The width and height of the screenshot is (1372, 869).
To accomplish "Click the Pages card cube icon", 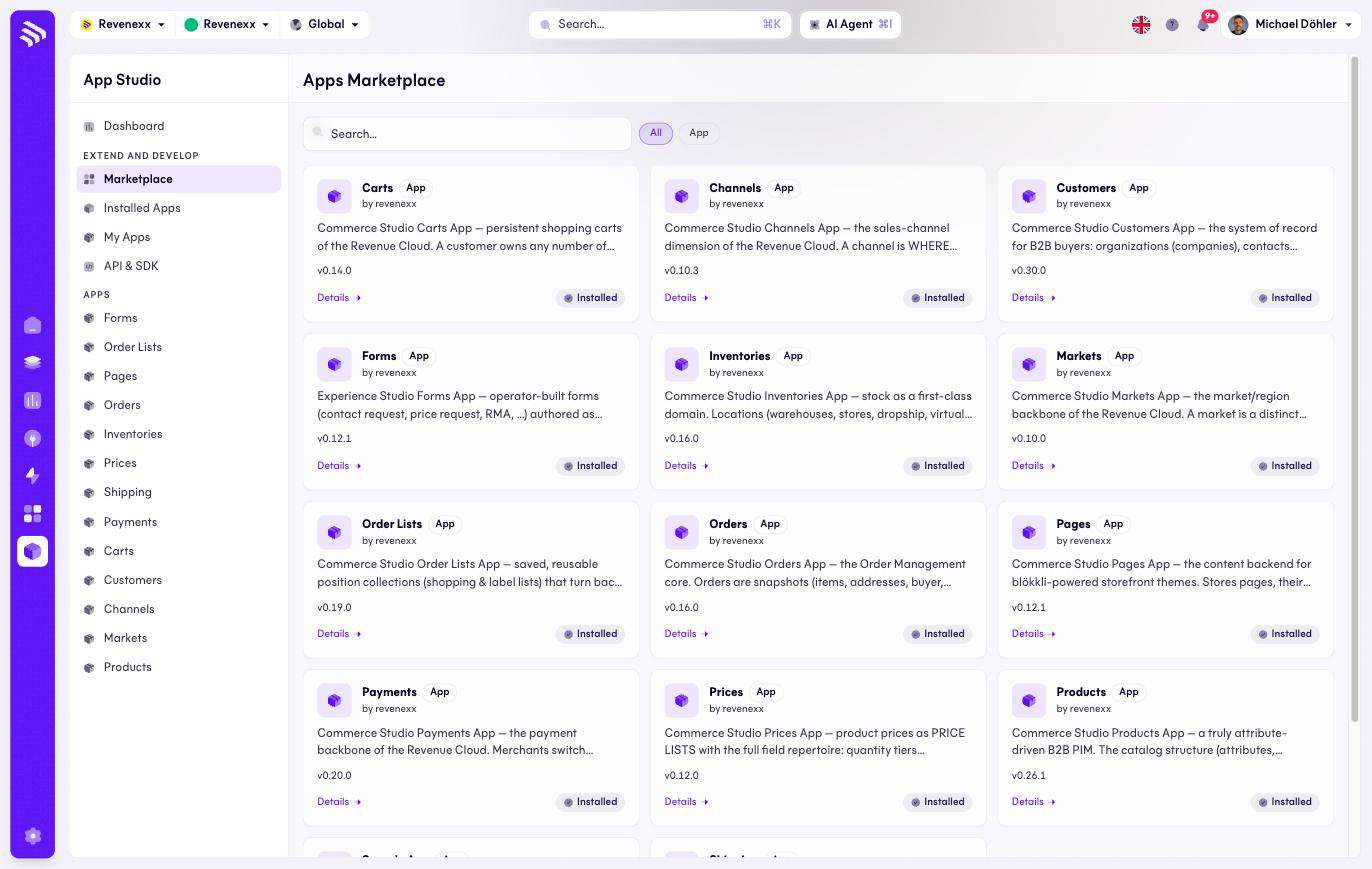I will (1028, 532).
